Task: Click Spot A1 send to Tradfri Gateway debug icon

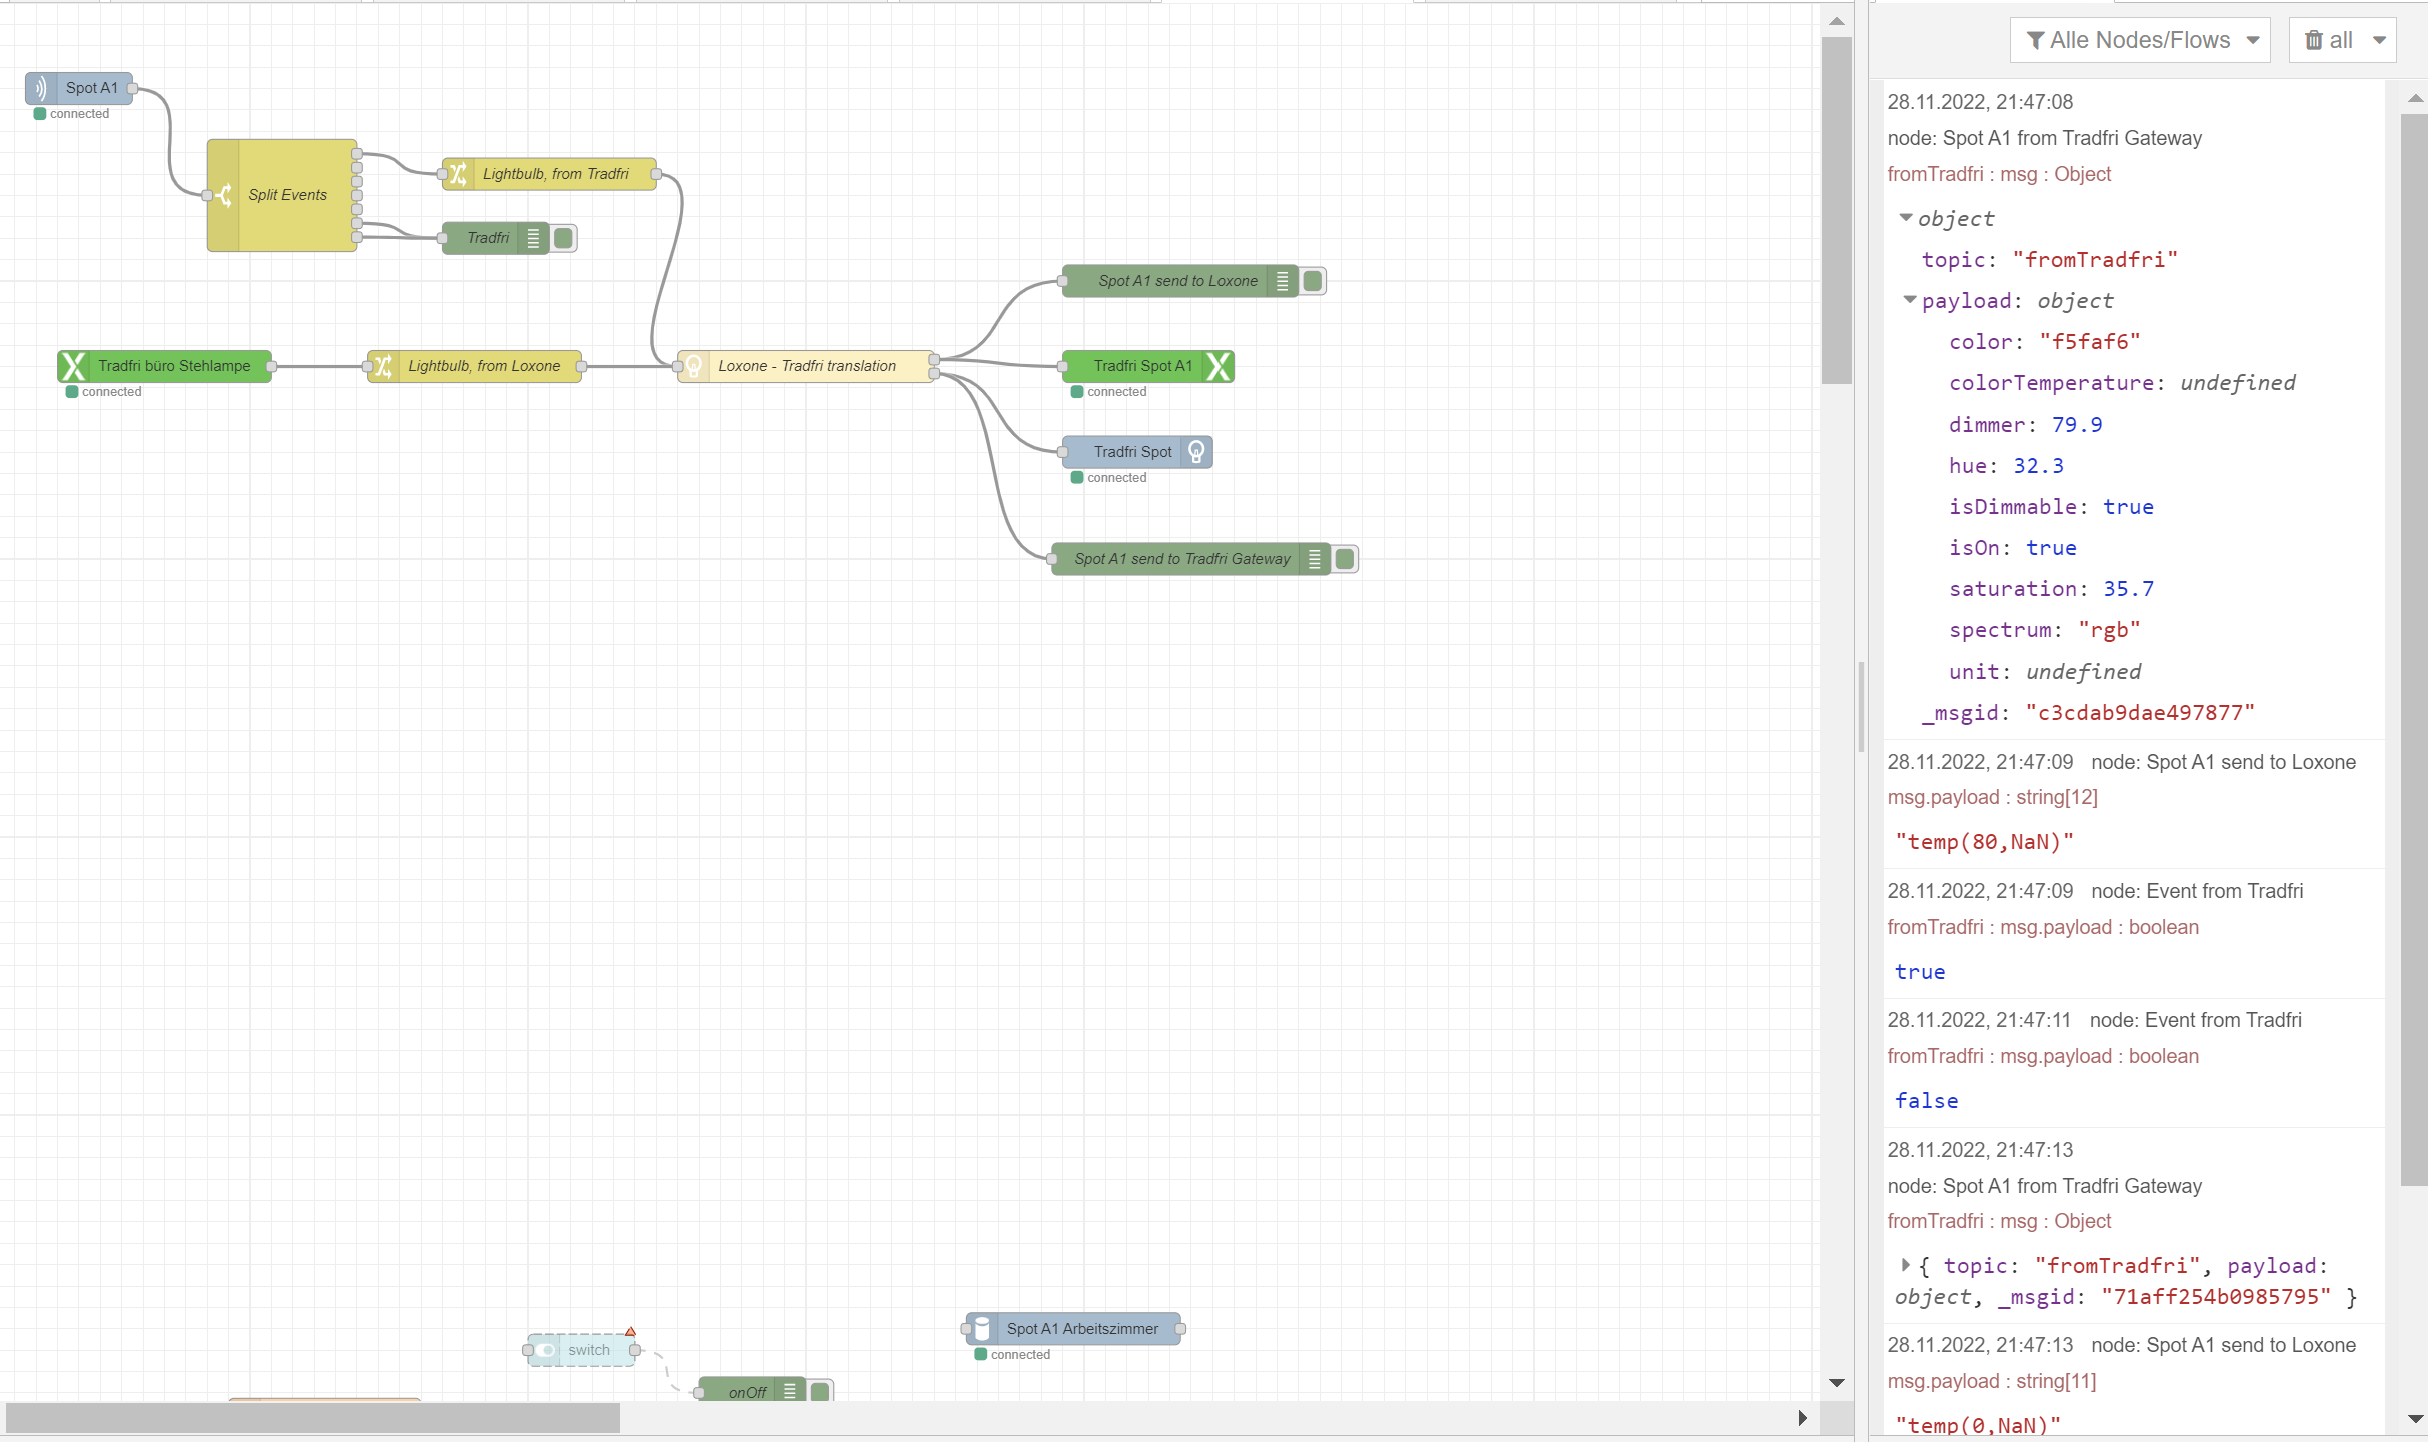Action: coord(1314,559)
